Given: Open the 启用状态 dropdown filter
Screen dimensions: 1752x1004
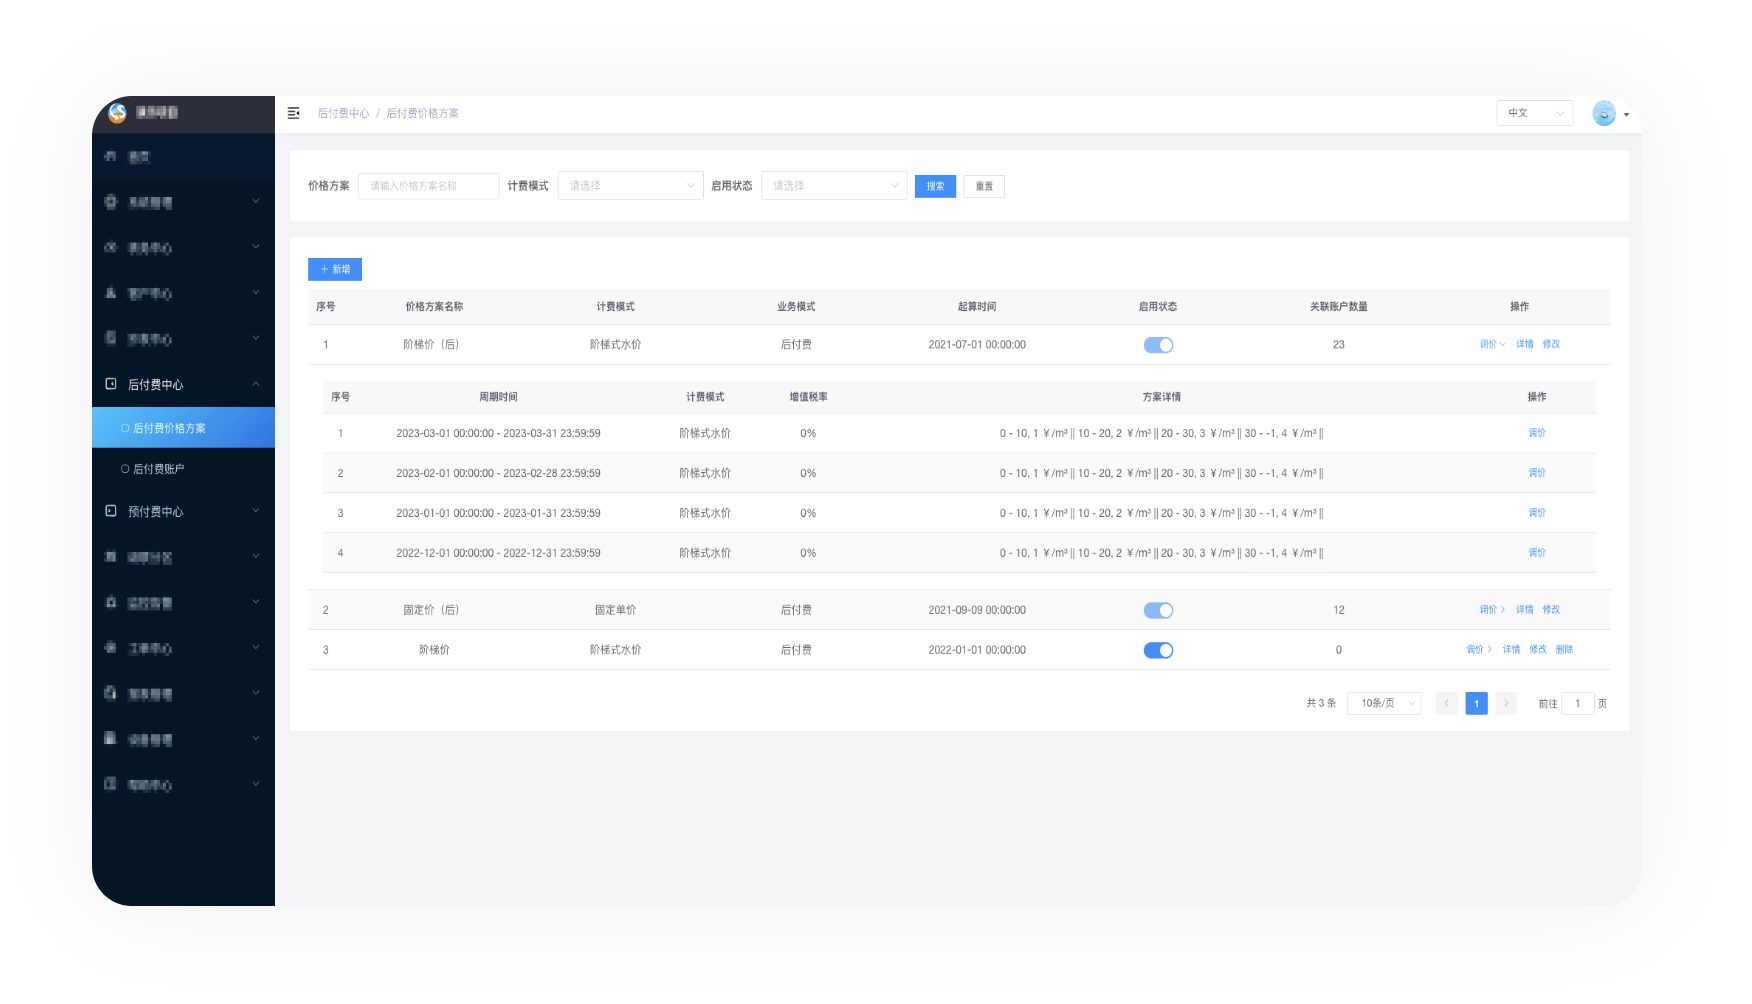Looking at the screenshot, I should (834, 186).
